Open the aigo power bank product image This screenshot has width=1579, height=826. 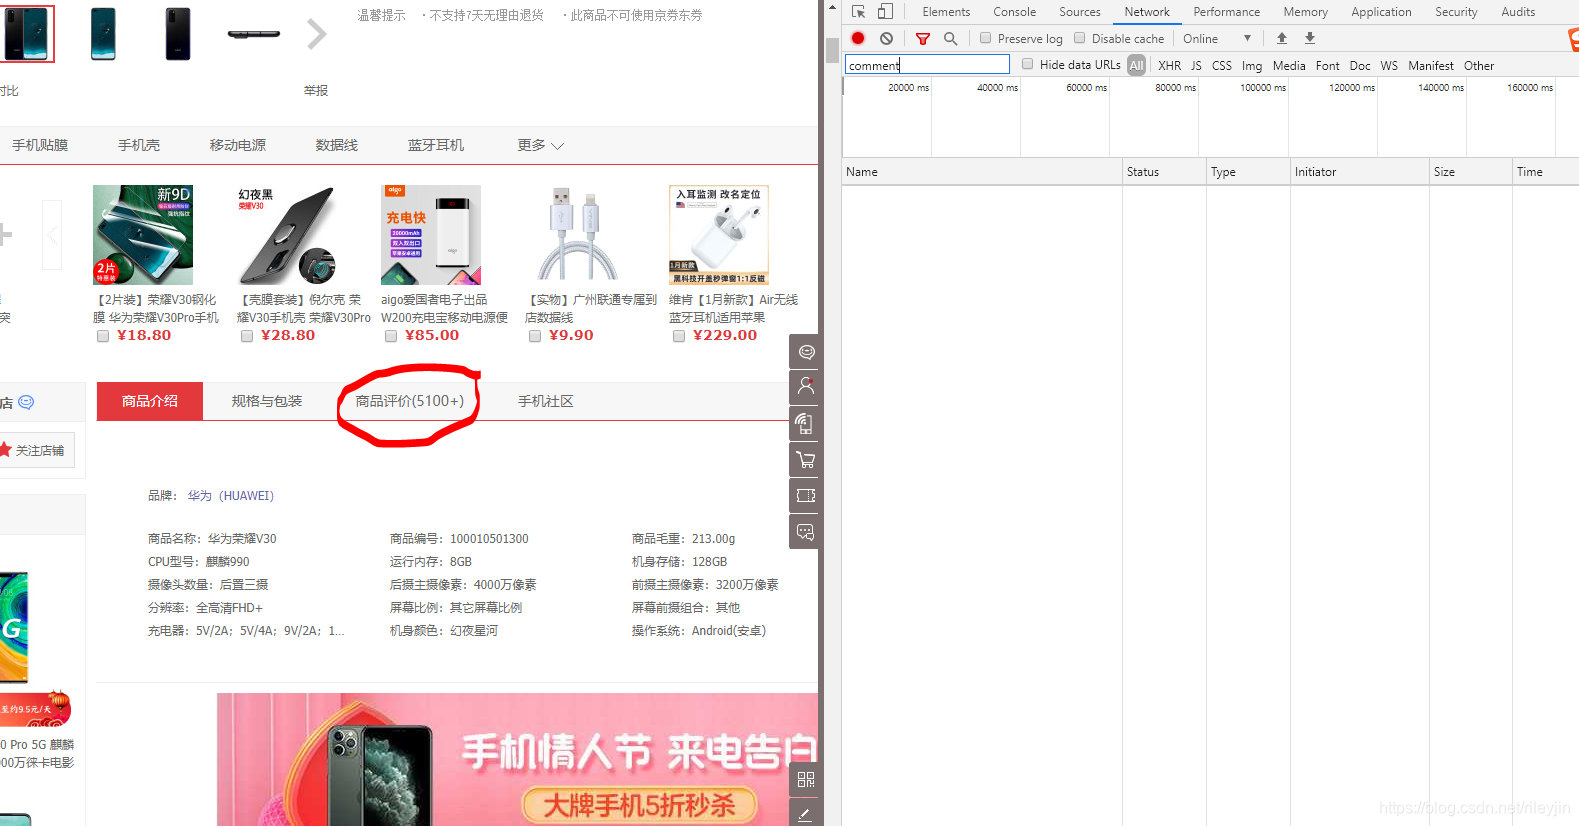click(431, 235)
